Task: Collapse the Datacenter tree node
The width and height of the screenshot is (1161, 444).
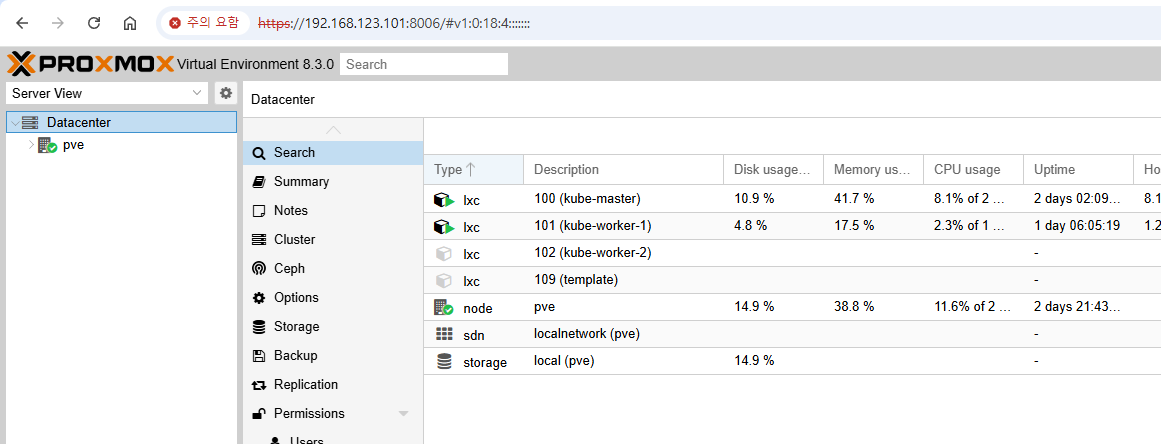Action: tap(15, 123)
